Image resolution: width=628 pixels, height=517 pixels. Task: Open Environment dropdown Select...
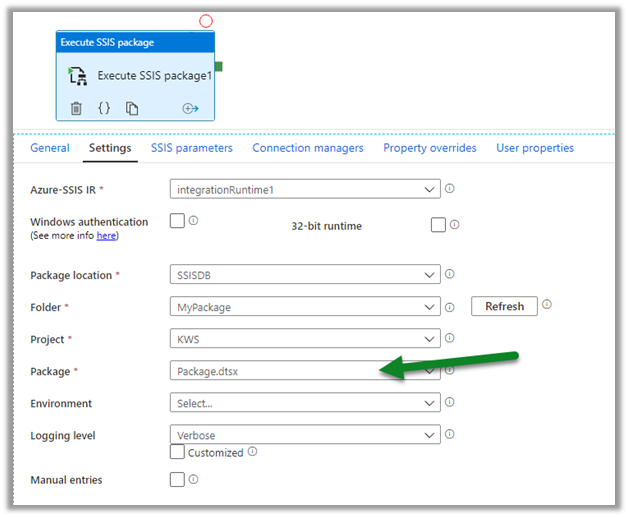[x=305, y=402]
